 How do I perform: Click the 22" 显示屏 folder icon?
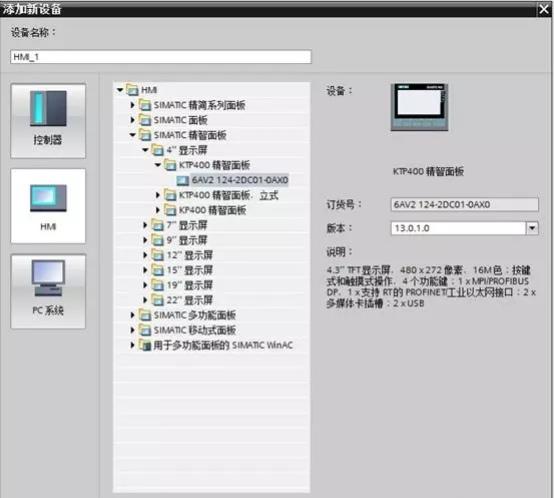pyautogui.click(x=158, y=300)
